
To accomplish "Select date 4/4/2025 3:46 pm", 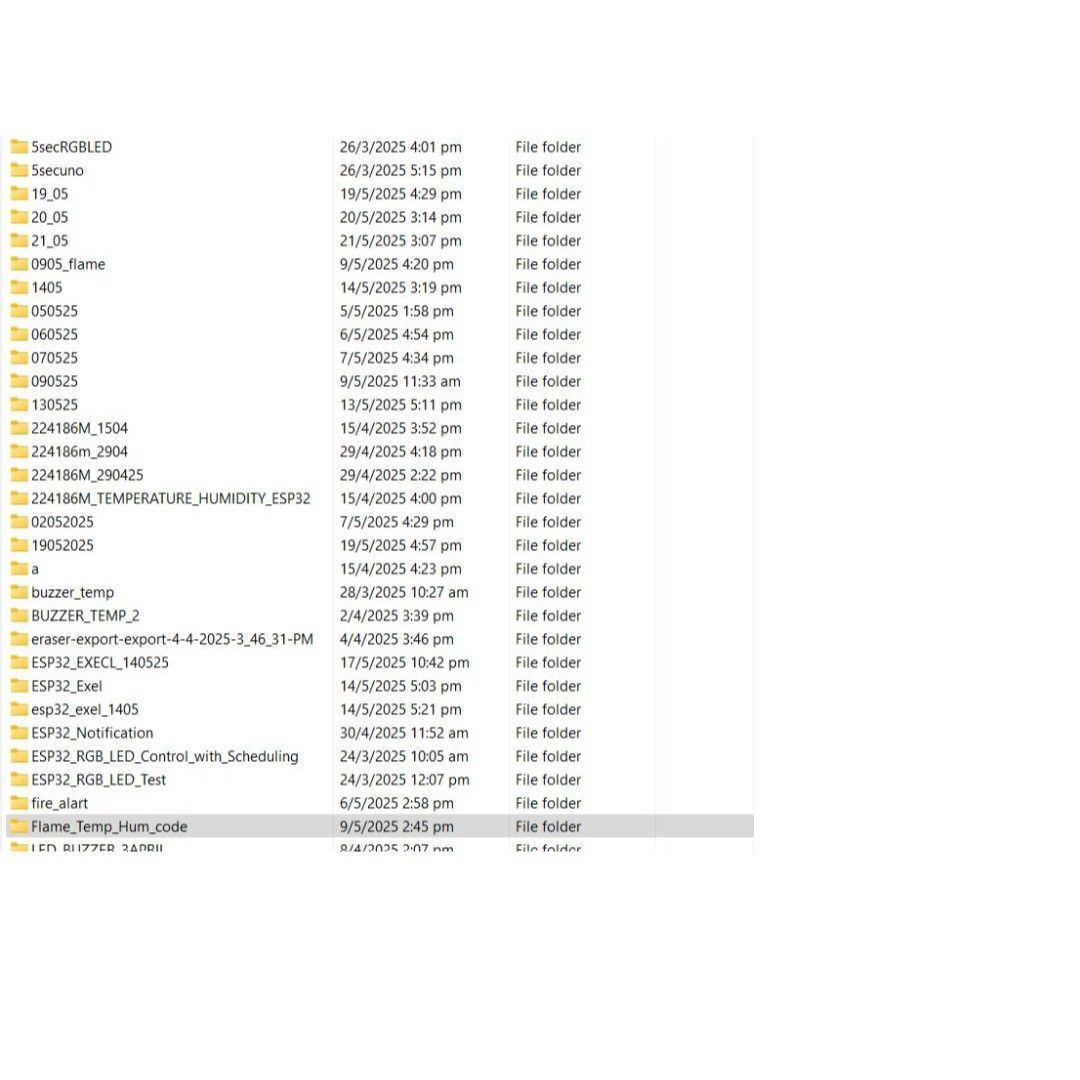I will [397, 638].
